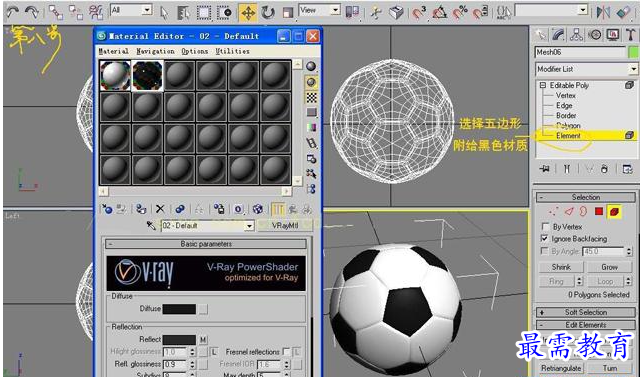Open the Modifier List dropdown
The height and width of the screenshot is (377, 640).
click(x=586, y=69)
